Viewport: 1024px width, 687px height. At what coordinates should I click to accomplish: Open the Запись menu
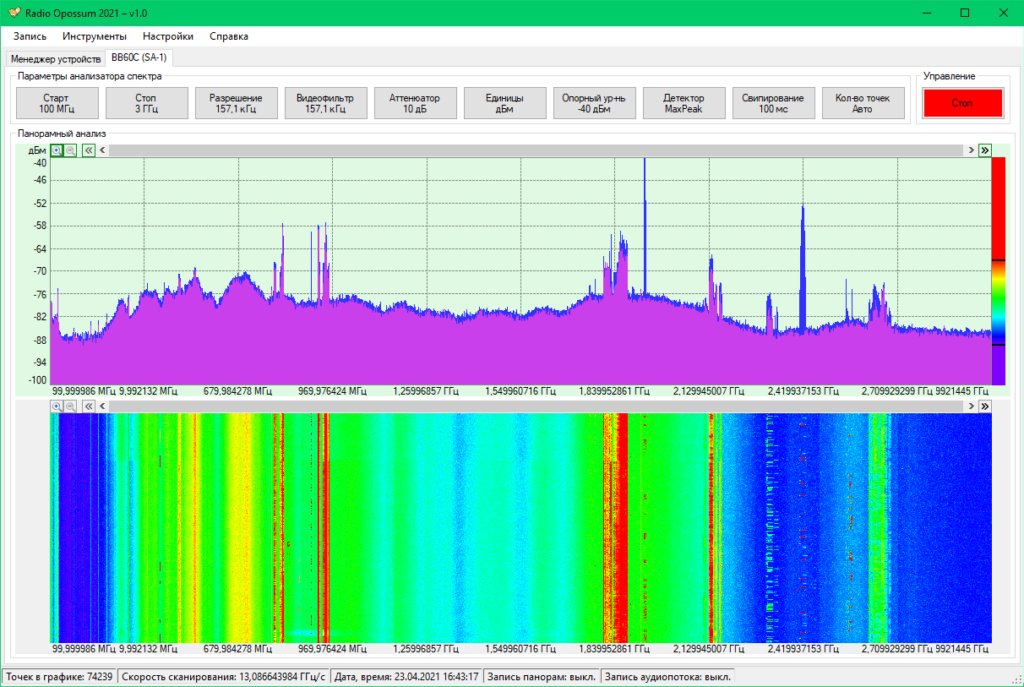[30, 36]
